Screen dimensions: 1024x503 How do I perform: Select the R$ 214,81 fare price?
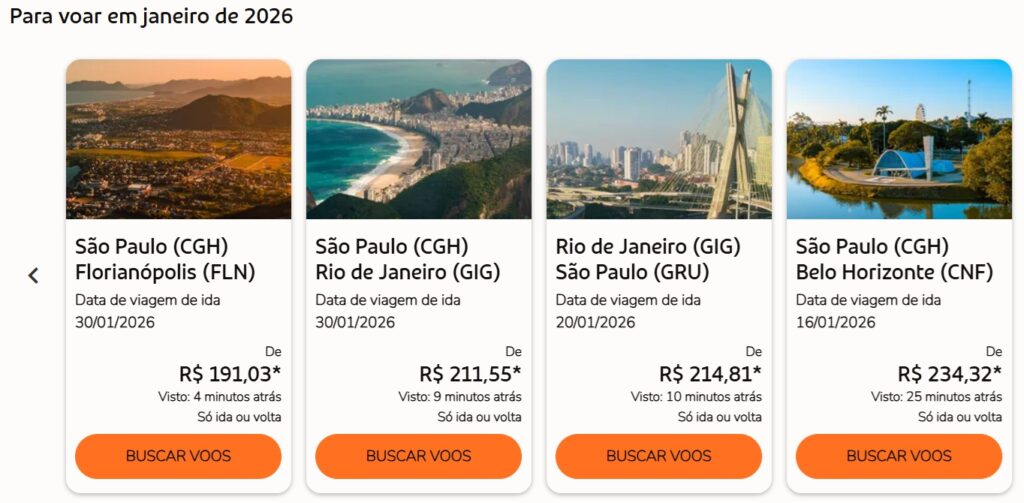click(710, 374)
